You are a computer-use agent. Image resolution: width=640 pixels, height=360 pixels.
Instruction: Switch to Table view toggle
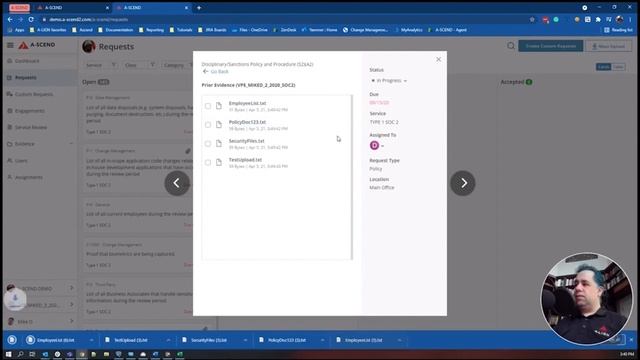pyautogui.click(x=618, y=67)
